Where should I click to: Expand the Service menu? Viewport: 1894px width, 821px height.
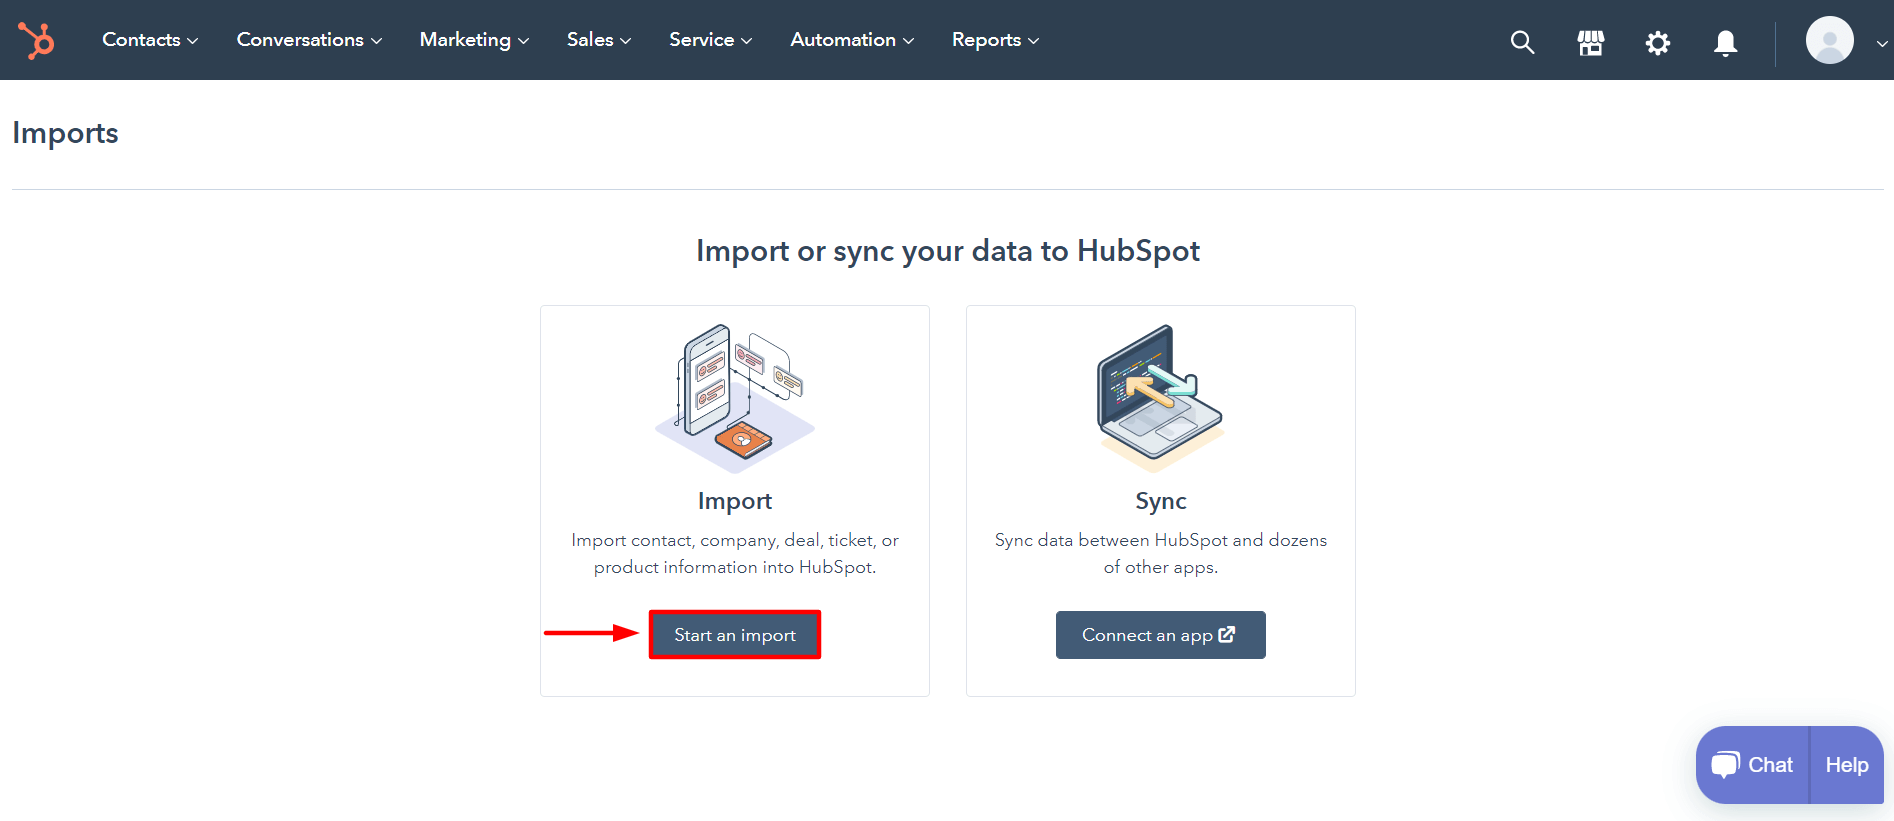[x=710, y=40]
